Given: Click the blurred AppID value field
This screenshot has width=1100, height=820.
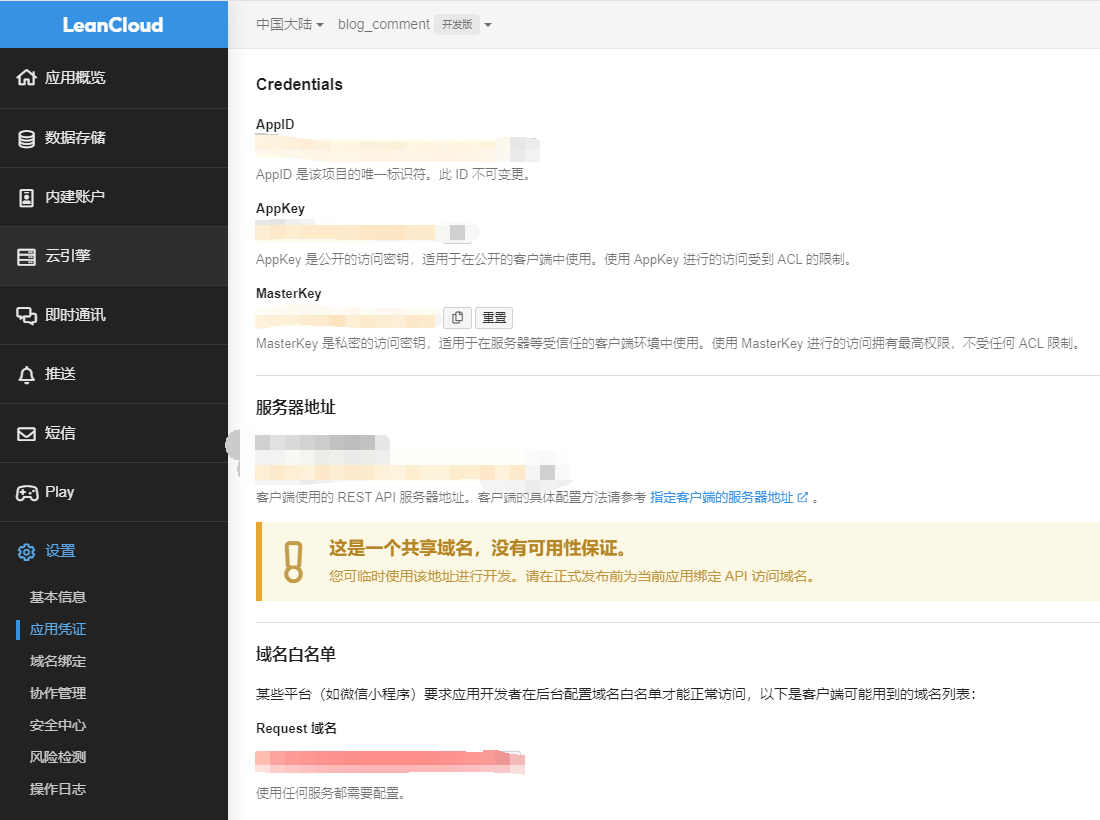Looking at the screenshot, I should point(382,149).
